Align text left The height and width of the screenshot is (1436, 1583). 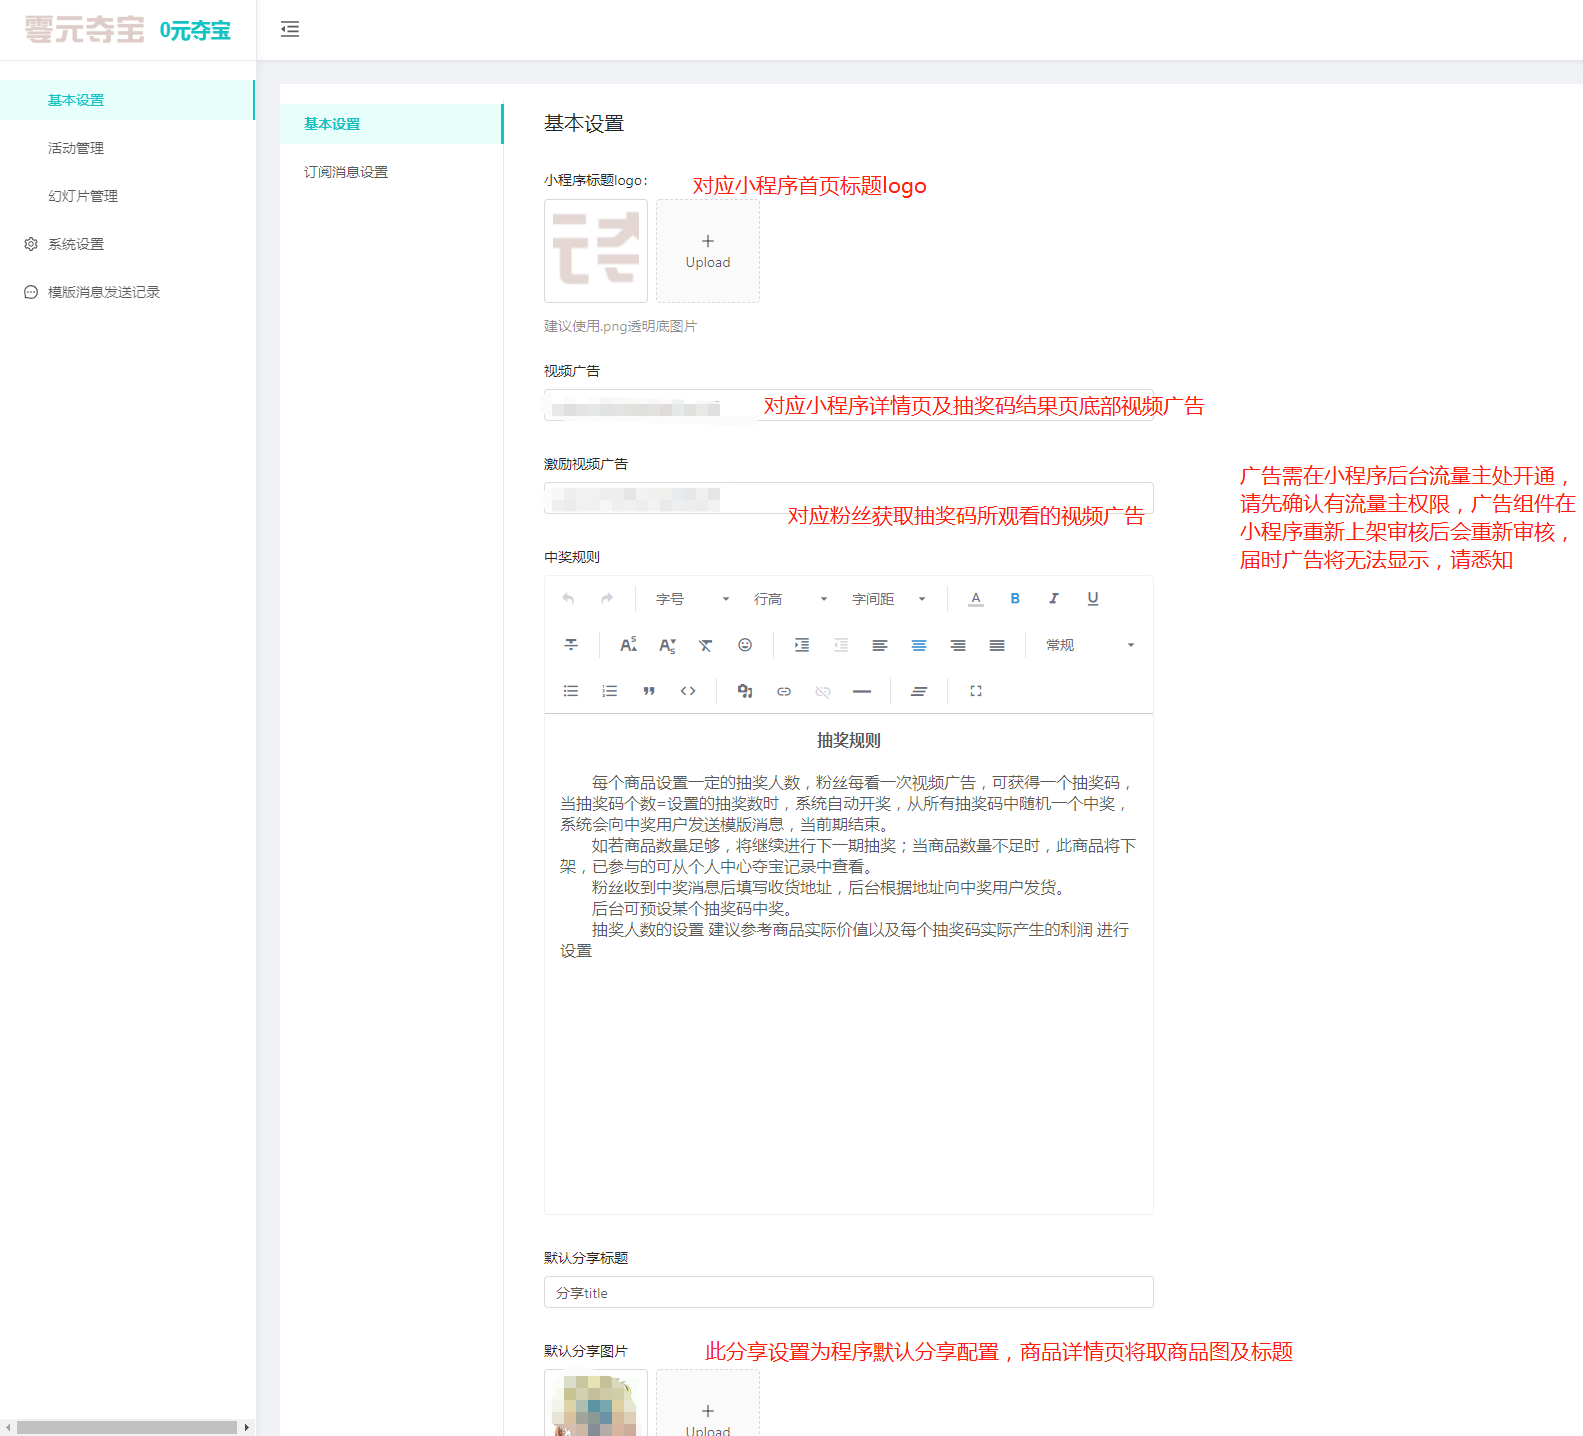click(880, 645)
